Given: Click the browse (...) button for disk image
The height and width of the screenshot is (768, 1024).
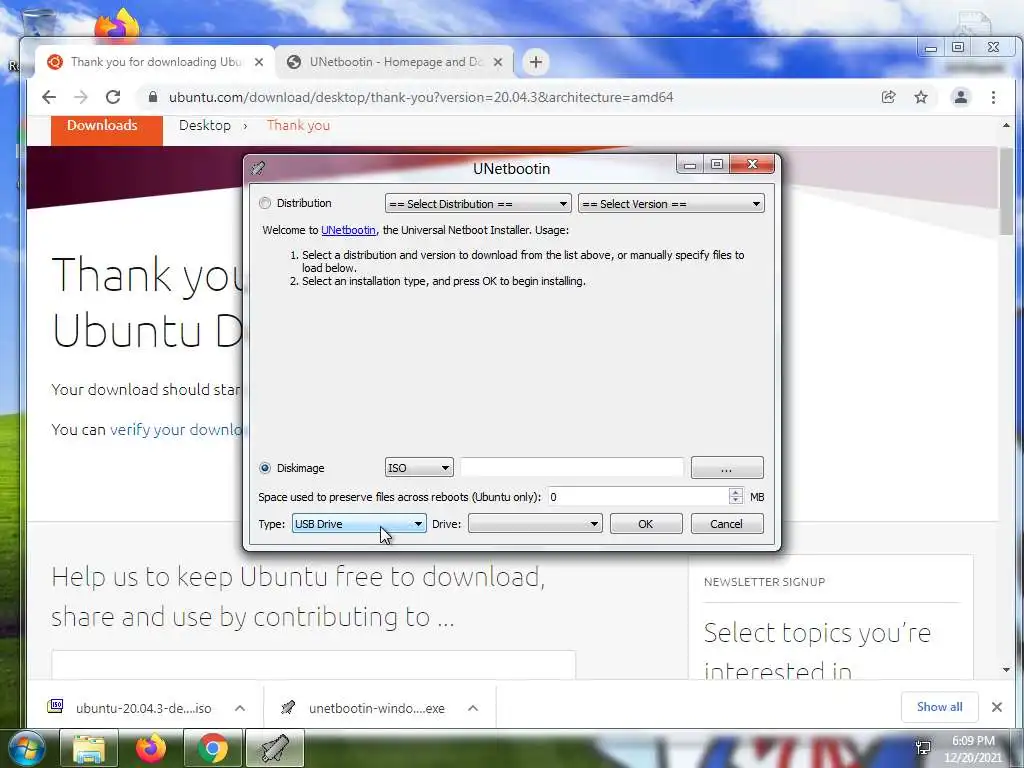Looking at the screenshot, I should (727, 468).
